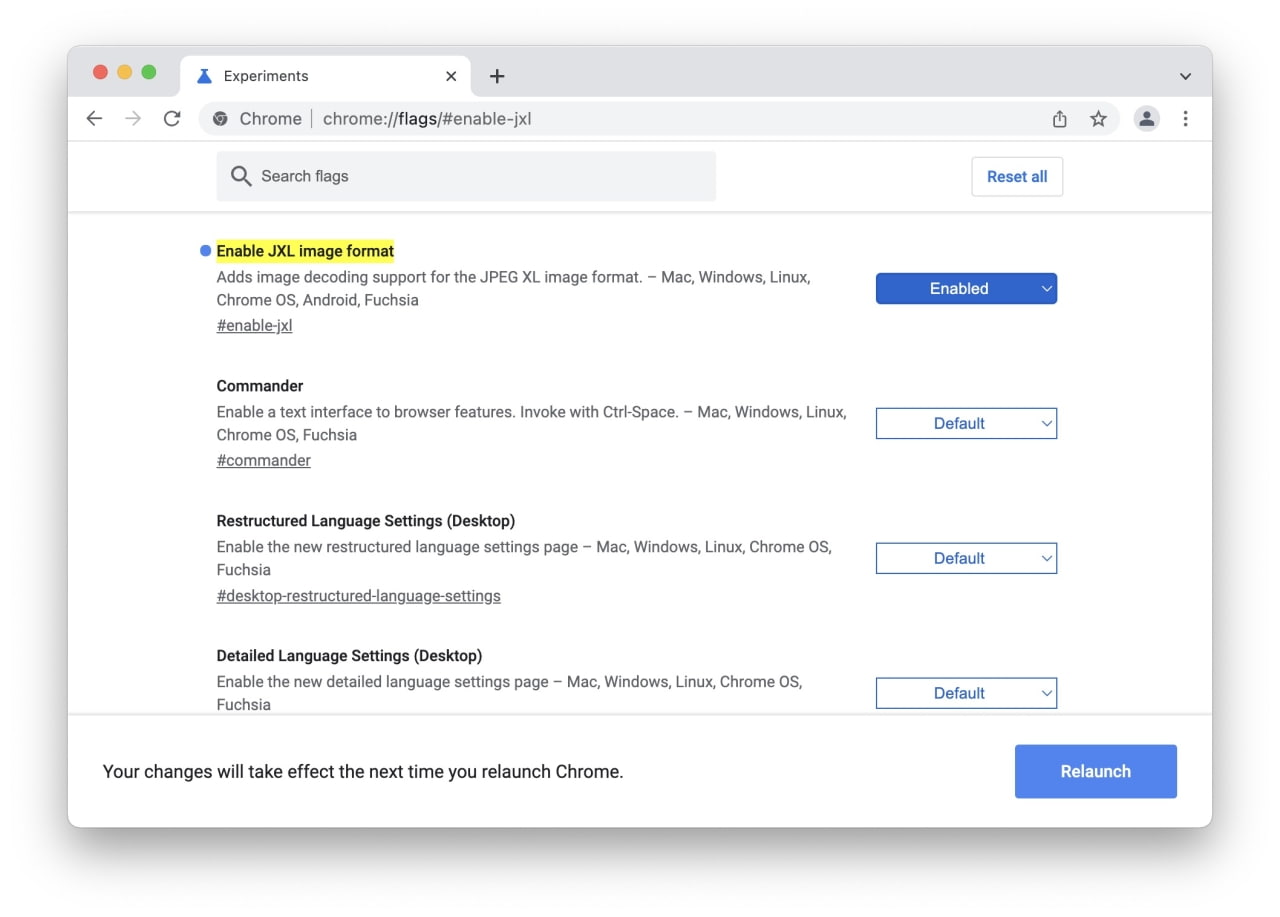Open the Commander flag dropdown
The image size is (1280, 917).
[x=966, y=424]
